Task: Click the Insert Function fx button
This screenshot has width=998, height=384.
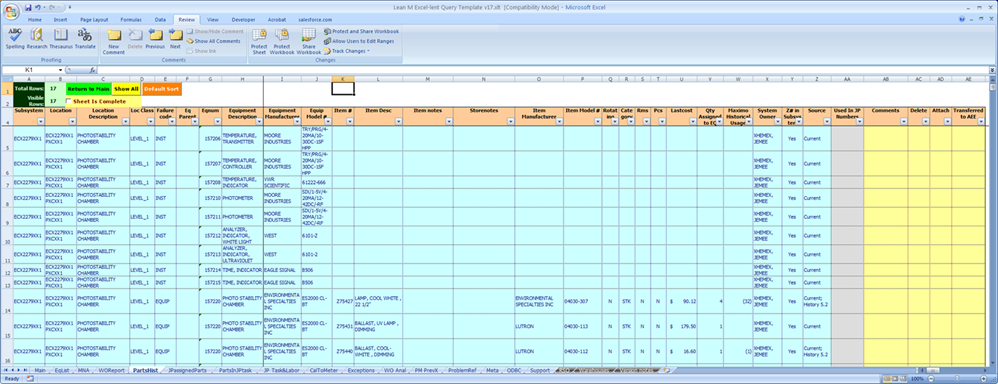Action: [92, 70]
